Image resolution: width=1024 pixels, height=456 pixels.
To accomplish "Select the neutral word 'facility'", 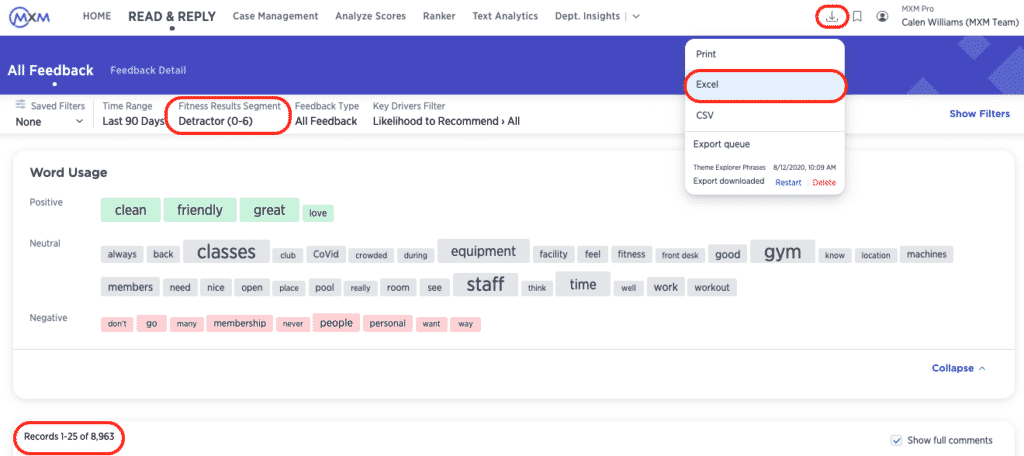I will point(553,255).
